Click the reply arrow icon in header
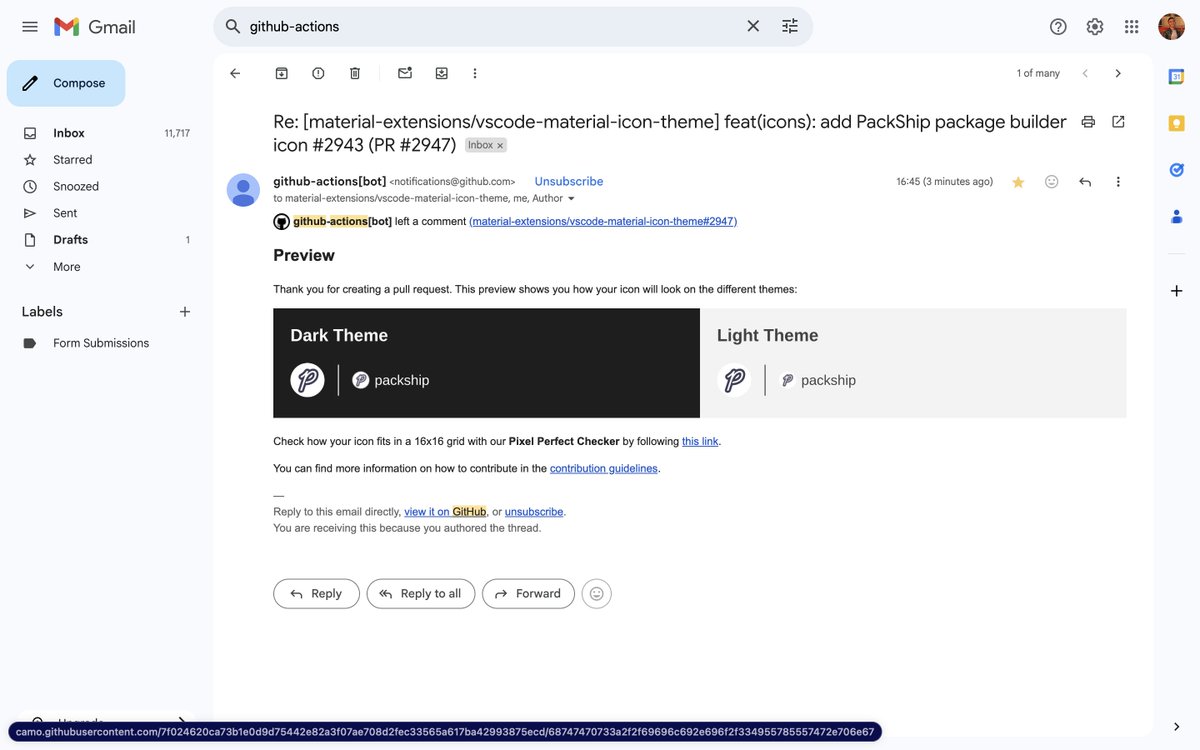Image resolution: width=1200 pixels, height=750 pixels. pos(1085,182)
